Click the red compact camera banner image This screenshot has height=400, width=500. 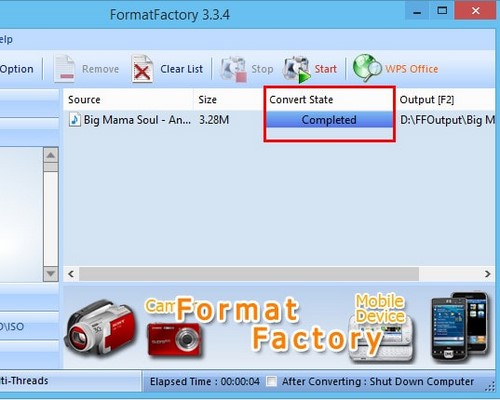[175, 339]
